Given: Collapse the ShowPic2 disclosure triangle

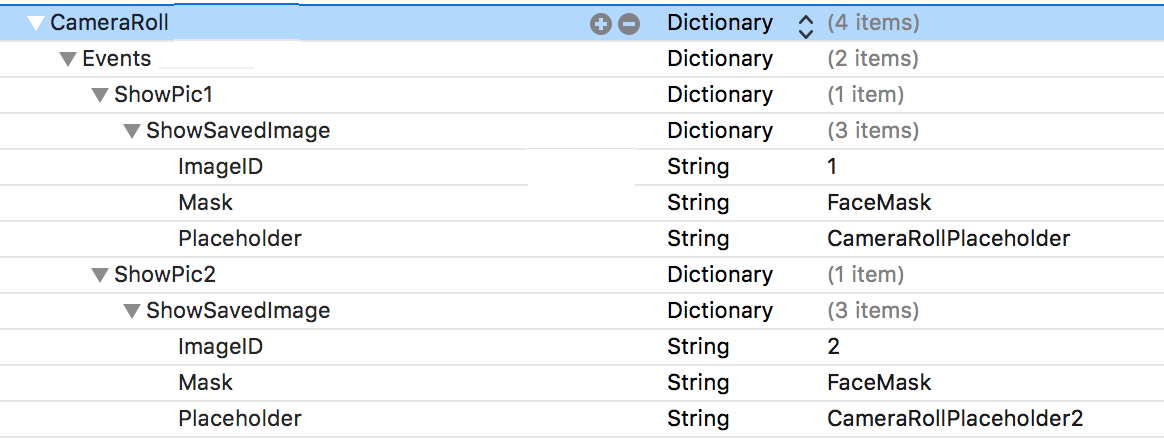Looking at the screenshot, I should (x=100, y=275).
